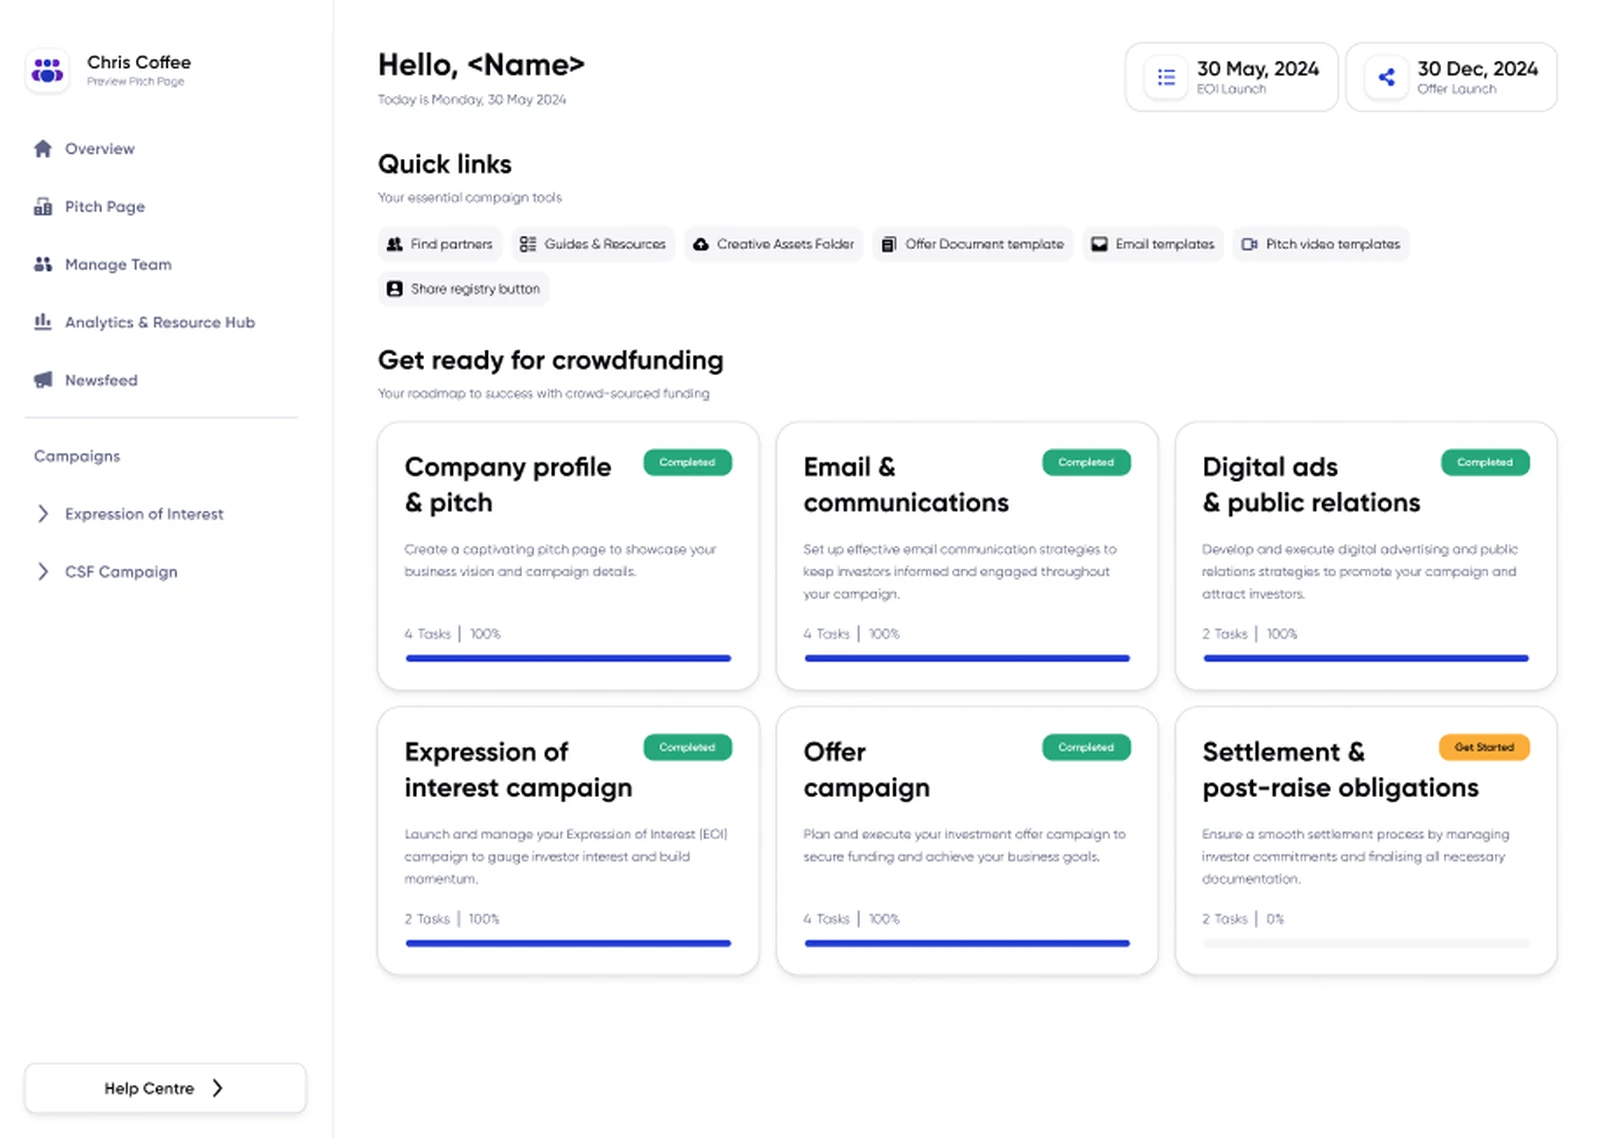
Task: Click Completed badge on Expression of interest card
Action: coord(687,747)
